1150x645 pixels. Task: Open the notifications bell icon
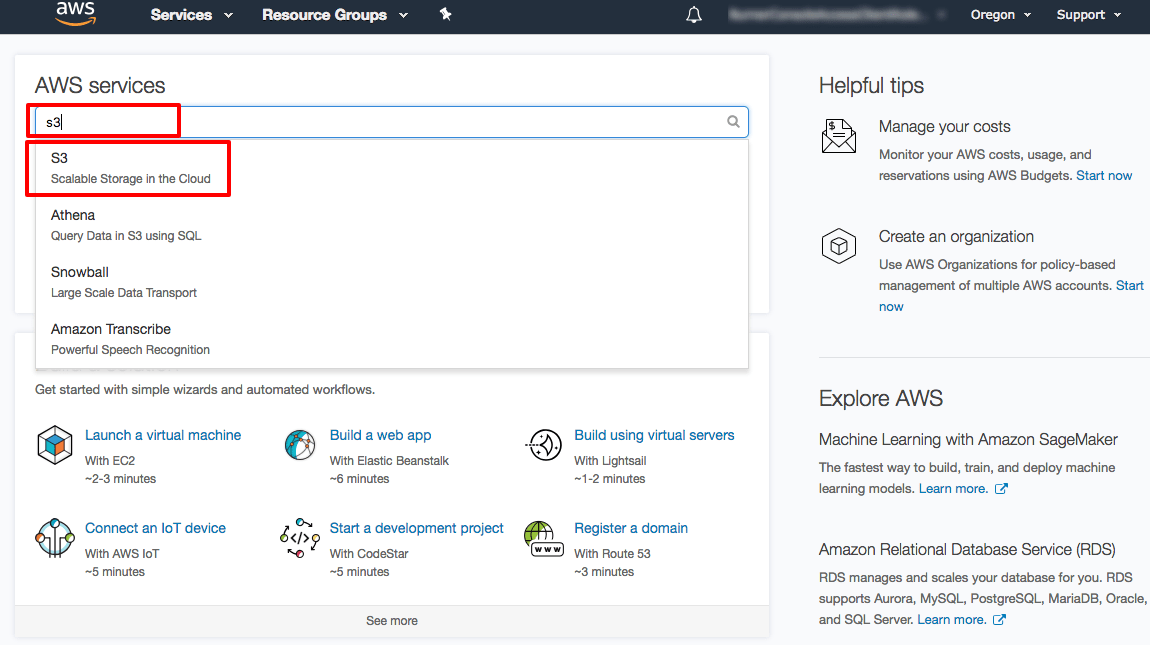(x=694, y=15)
